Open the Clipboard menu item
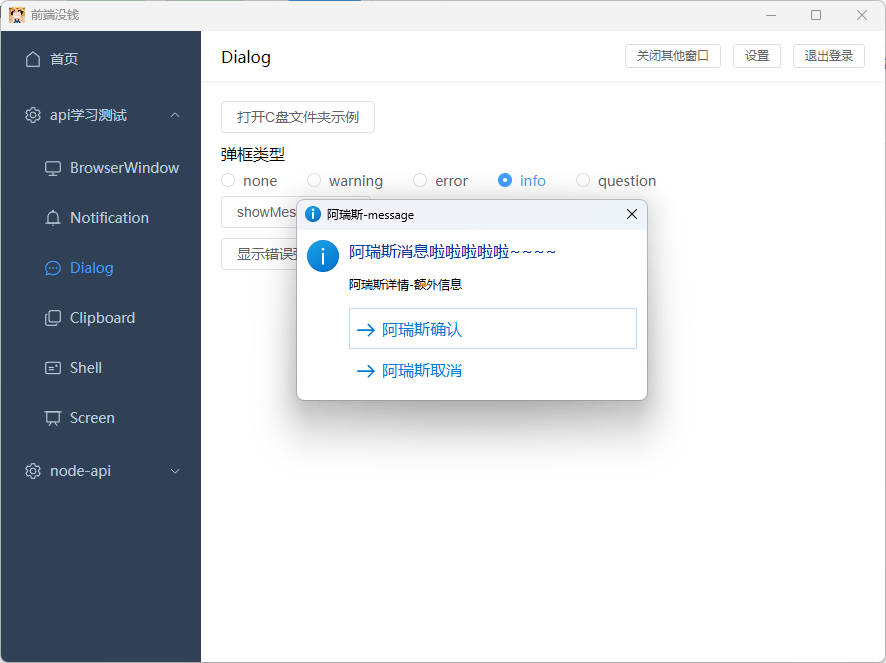 click(101, 318)
